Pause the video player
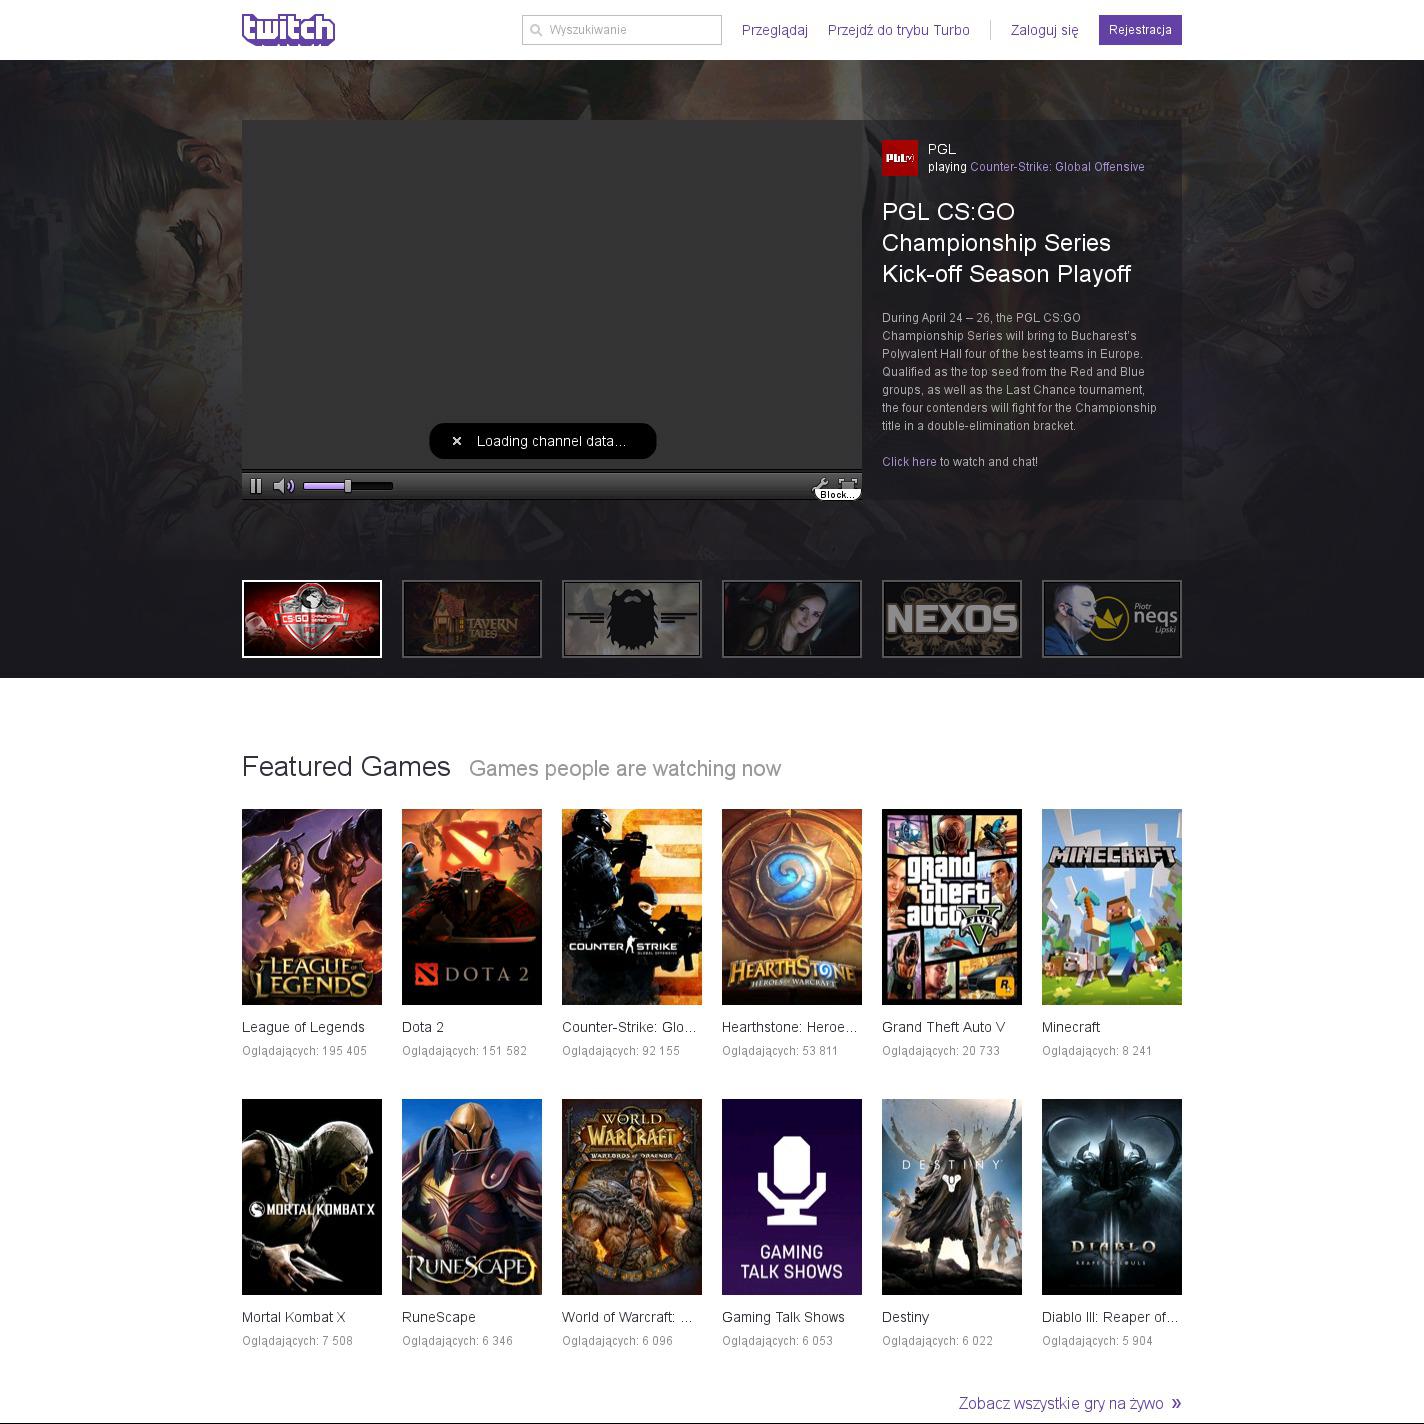The image size is (1424, 1424). pos(256,486)
